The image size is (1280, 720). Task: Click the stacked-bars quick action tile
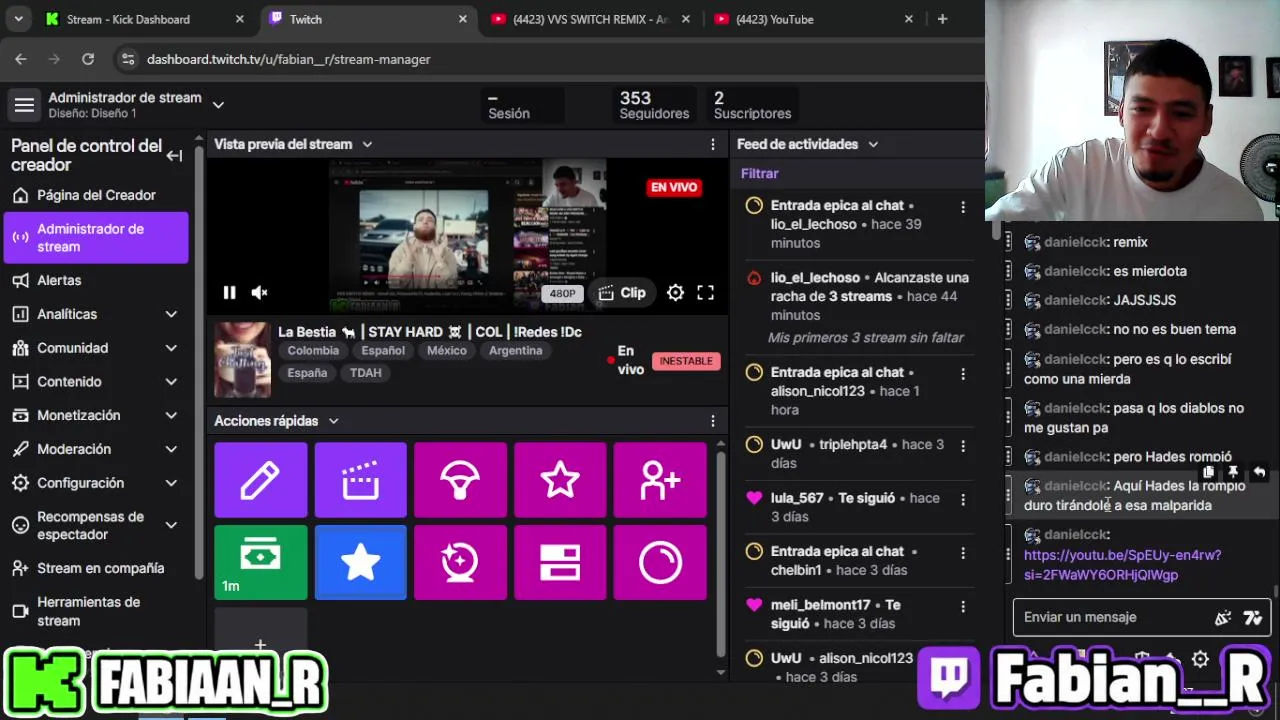[560, 562]
